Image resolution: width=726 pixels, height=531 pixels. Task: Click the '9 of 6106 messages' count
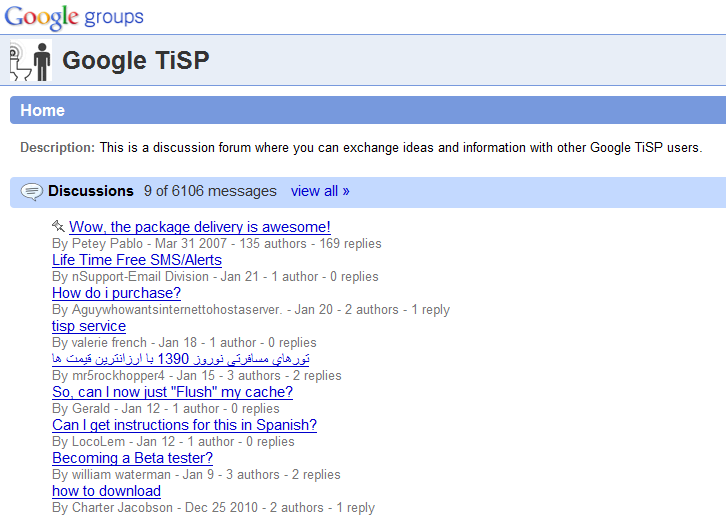tap(210, 191)
